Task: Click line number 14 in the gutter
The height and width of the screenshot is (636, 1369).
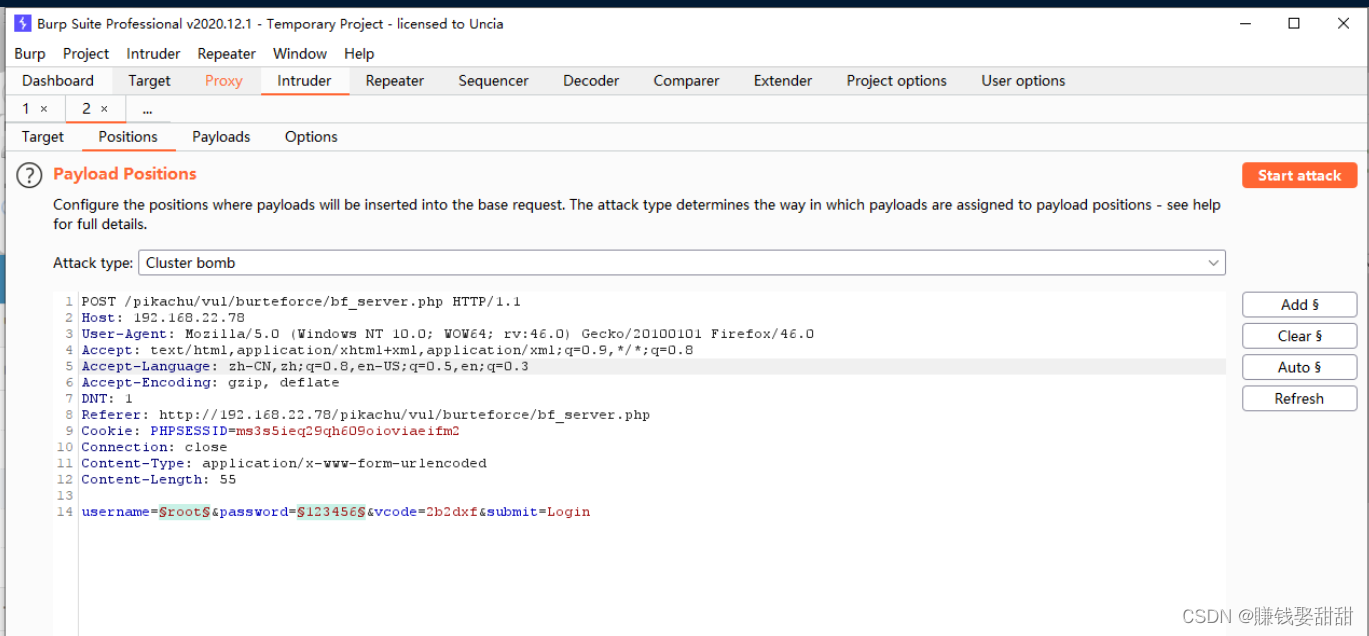Action: click(66, 512)
